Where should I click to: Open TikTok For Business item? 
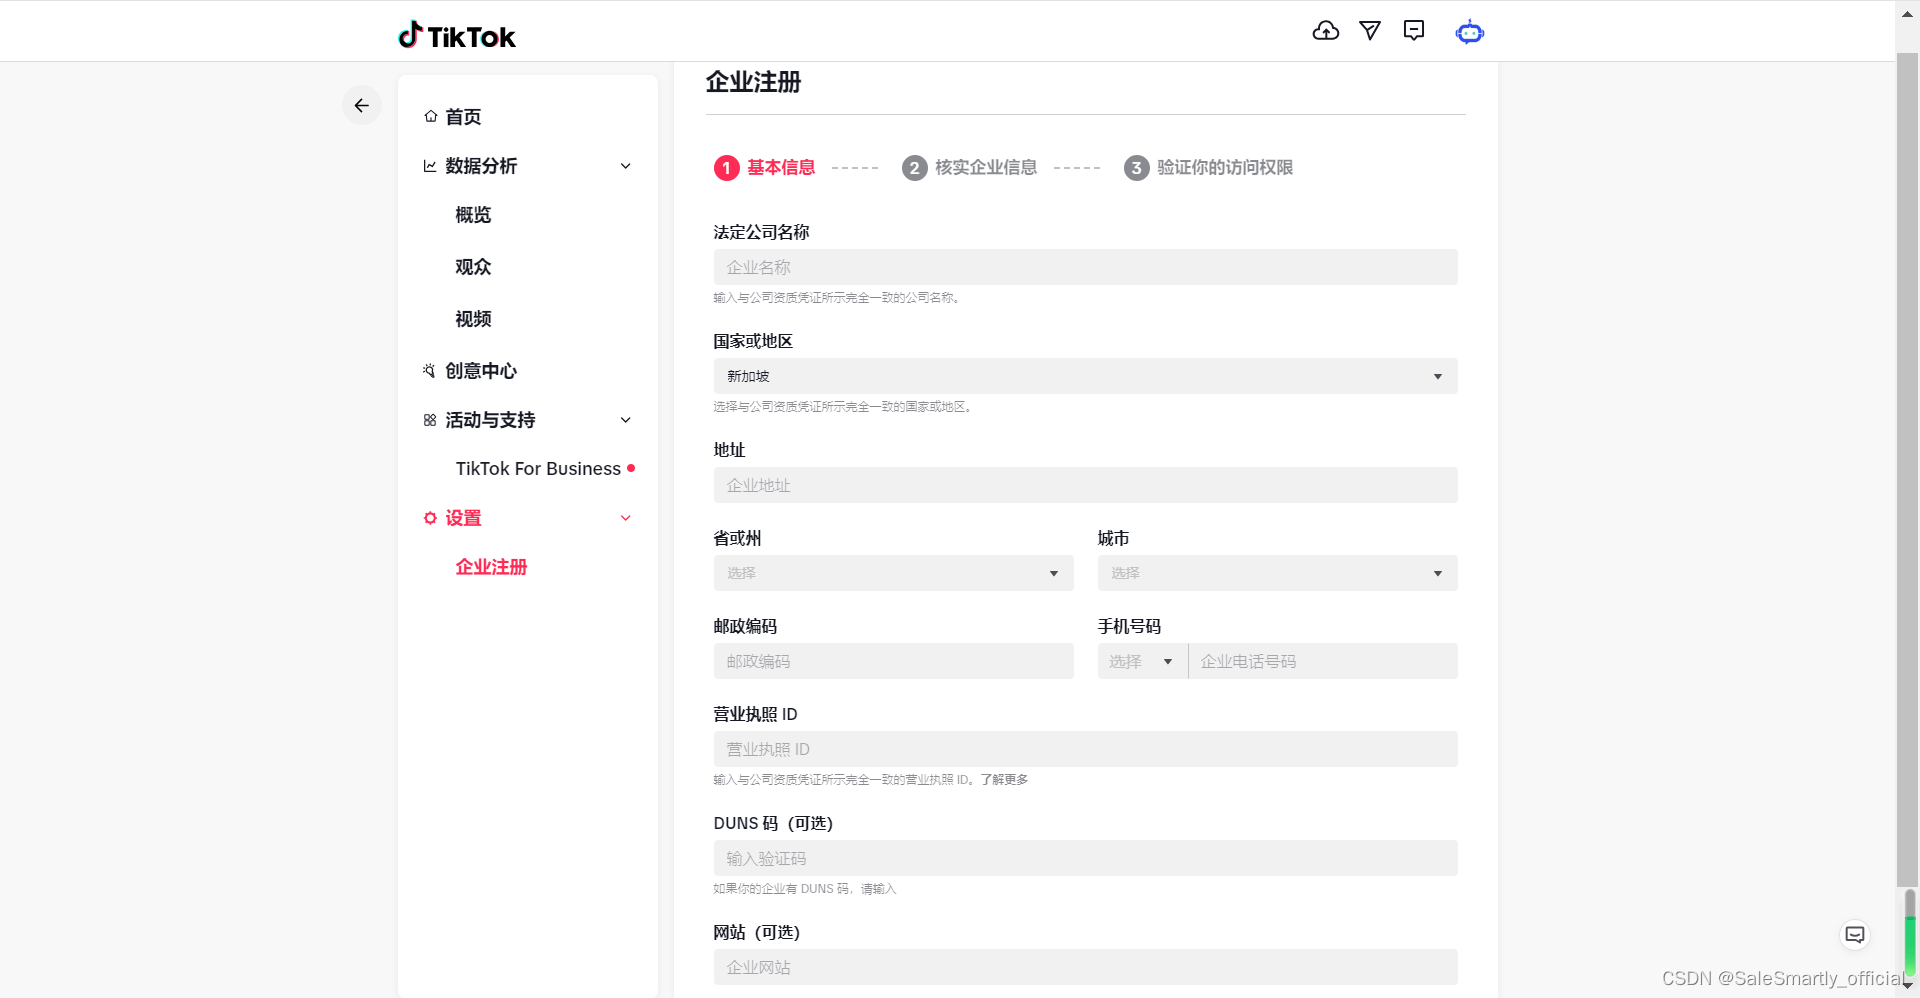click(x=538, y=469)
